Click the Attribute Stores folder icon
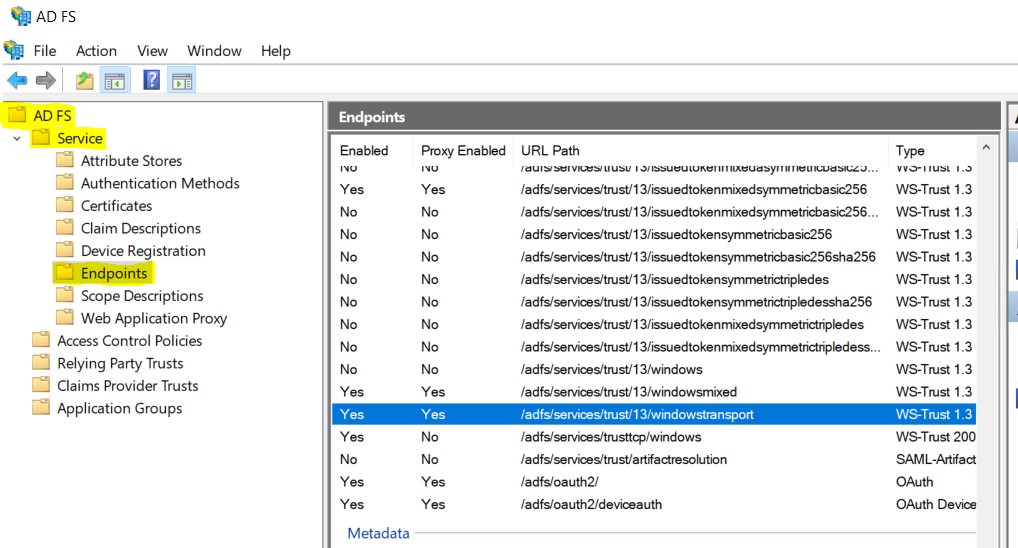 [65, 160]
